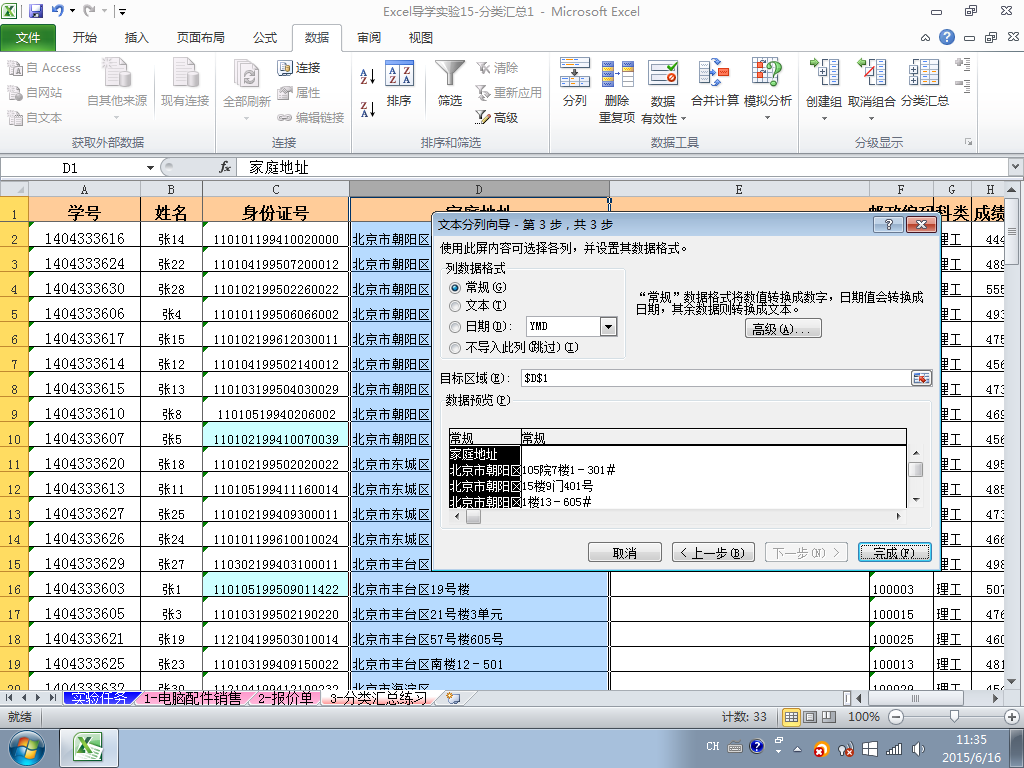1024x768 pixels.
Task: Click the Connections (连接) icon
Action: 298,68
